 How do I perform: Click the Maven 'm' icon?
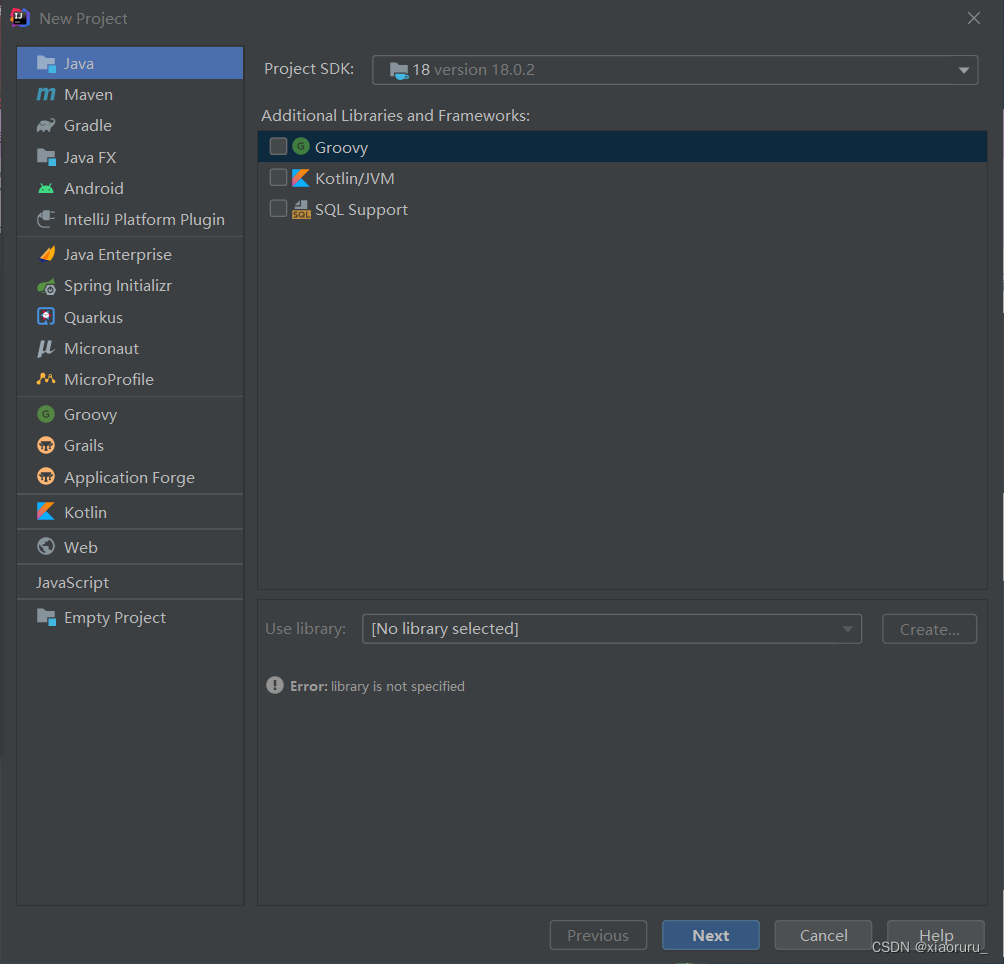click(46, 94)
